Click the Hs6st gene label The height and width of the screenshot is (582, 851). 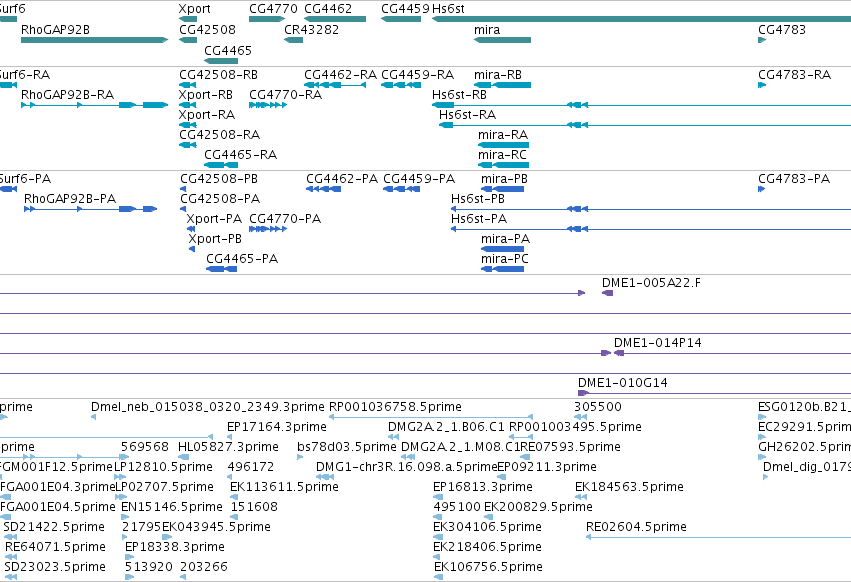[448, 9]
